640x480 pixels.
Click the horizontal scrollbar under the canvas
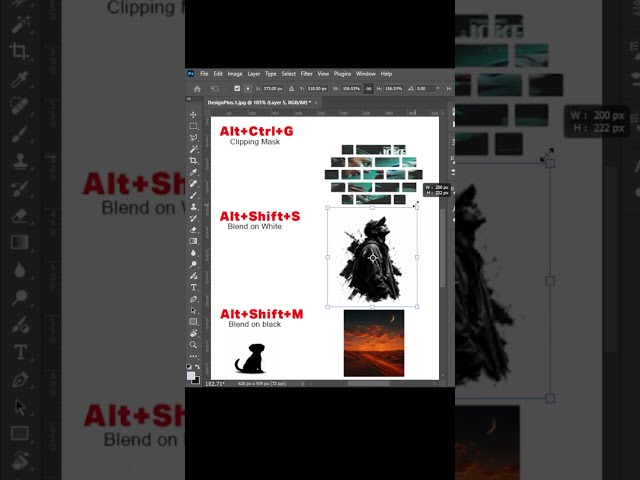pyautogui.click(x=369, y=384)
